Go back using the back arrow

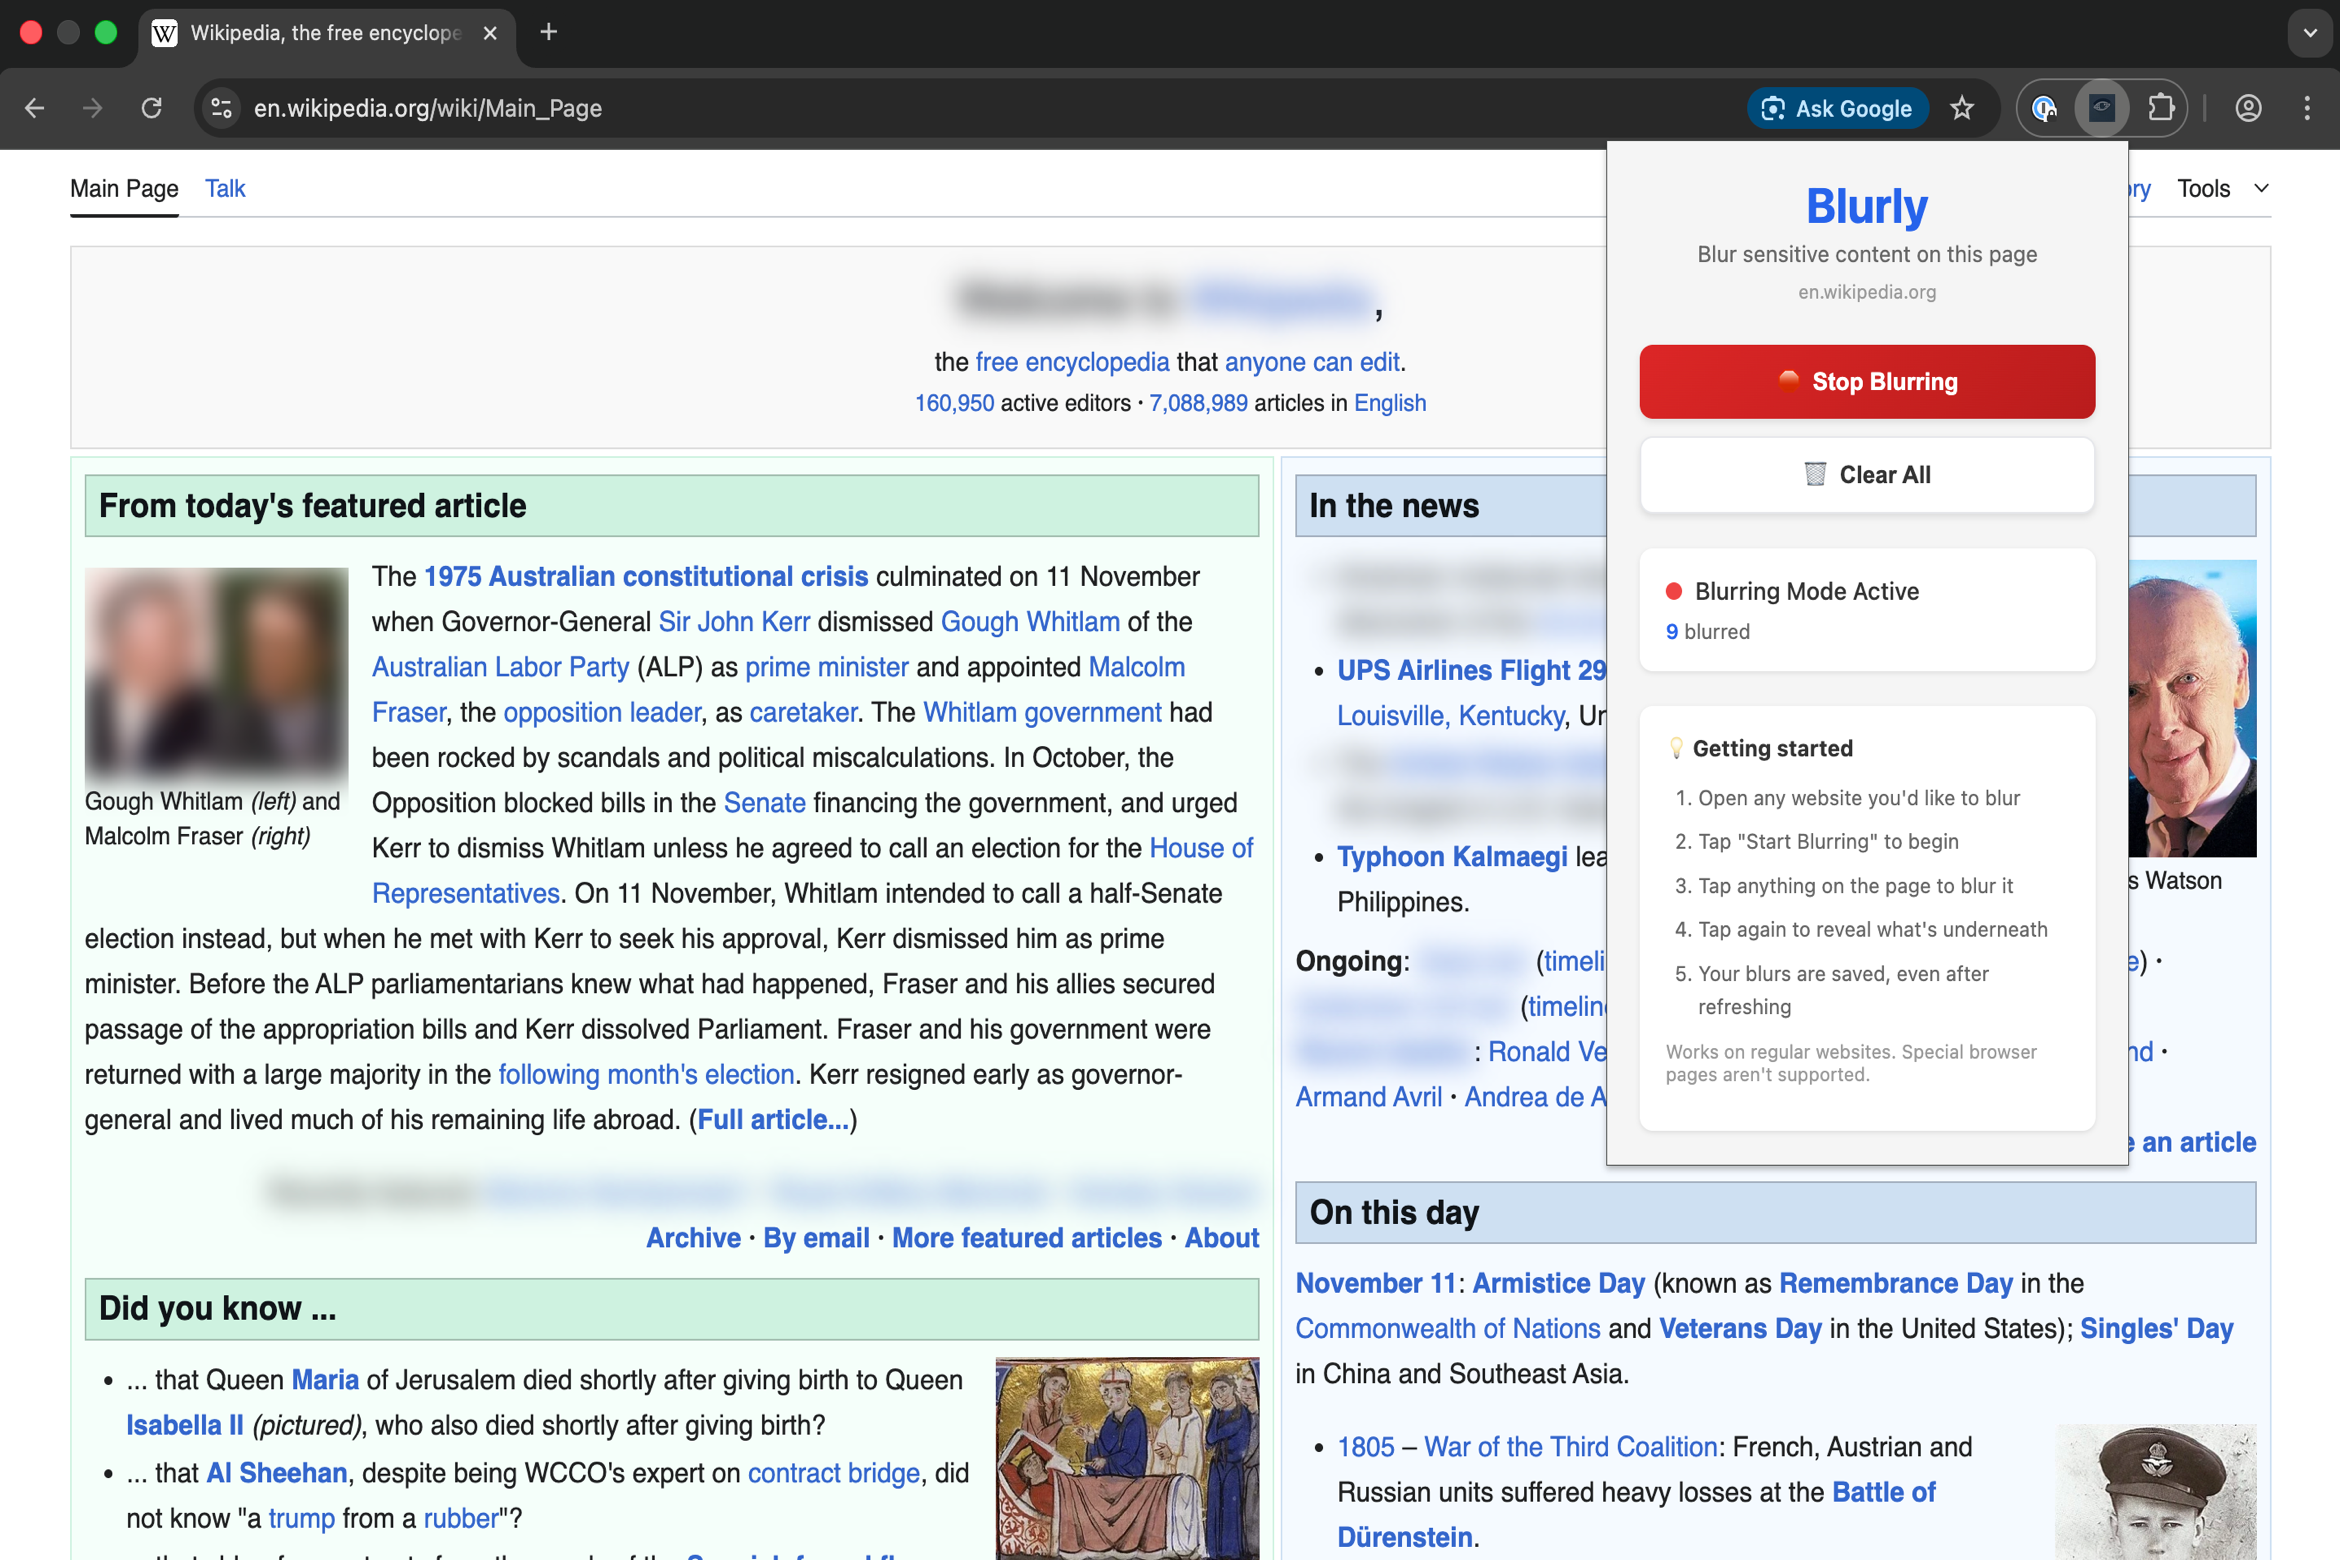point(35,108)
